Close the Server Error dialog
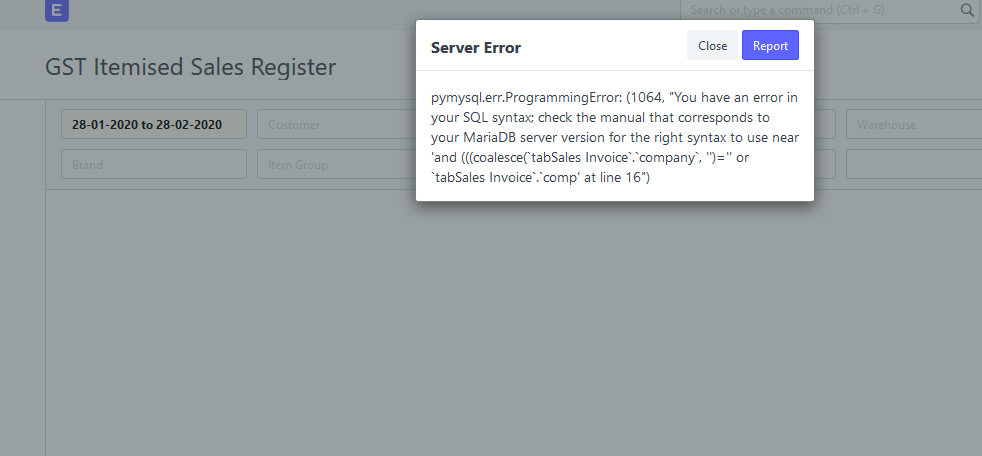982x456 pixels. 712,46
